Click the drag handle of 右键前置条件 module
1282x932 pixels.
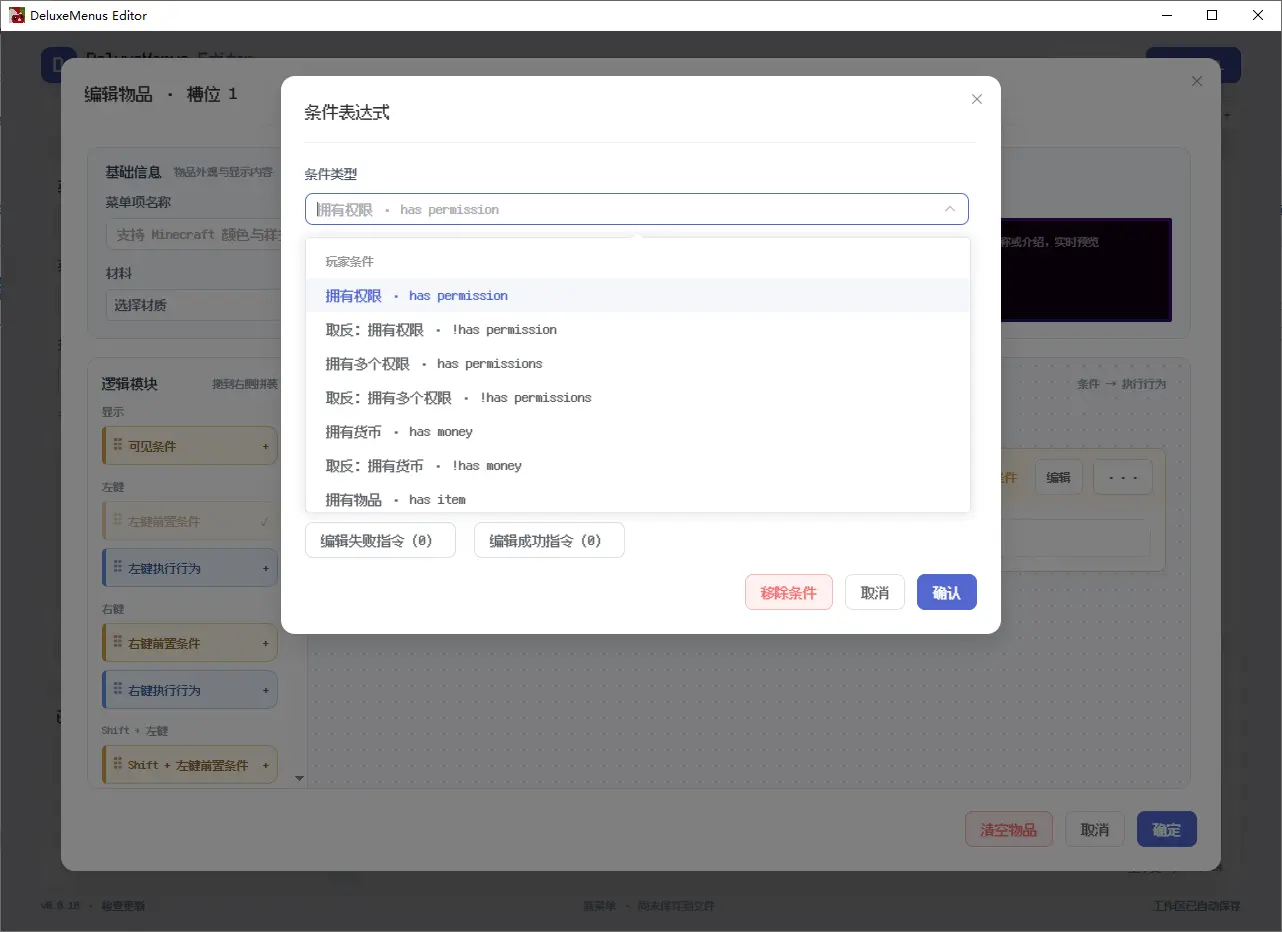click(x=118, y=643)
